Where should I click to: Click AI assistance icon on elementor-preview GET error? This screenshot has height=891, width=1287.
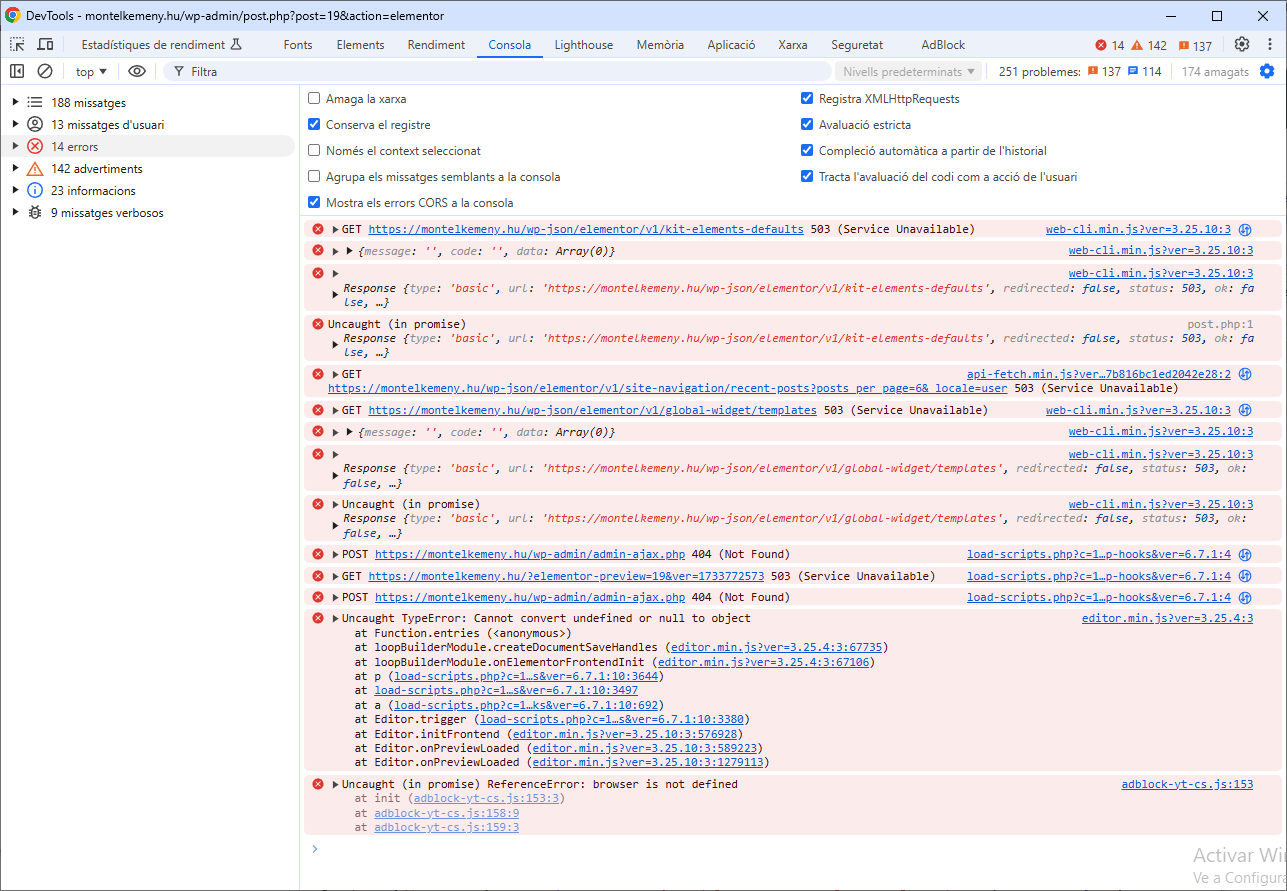click(1245, 576)
